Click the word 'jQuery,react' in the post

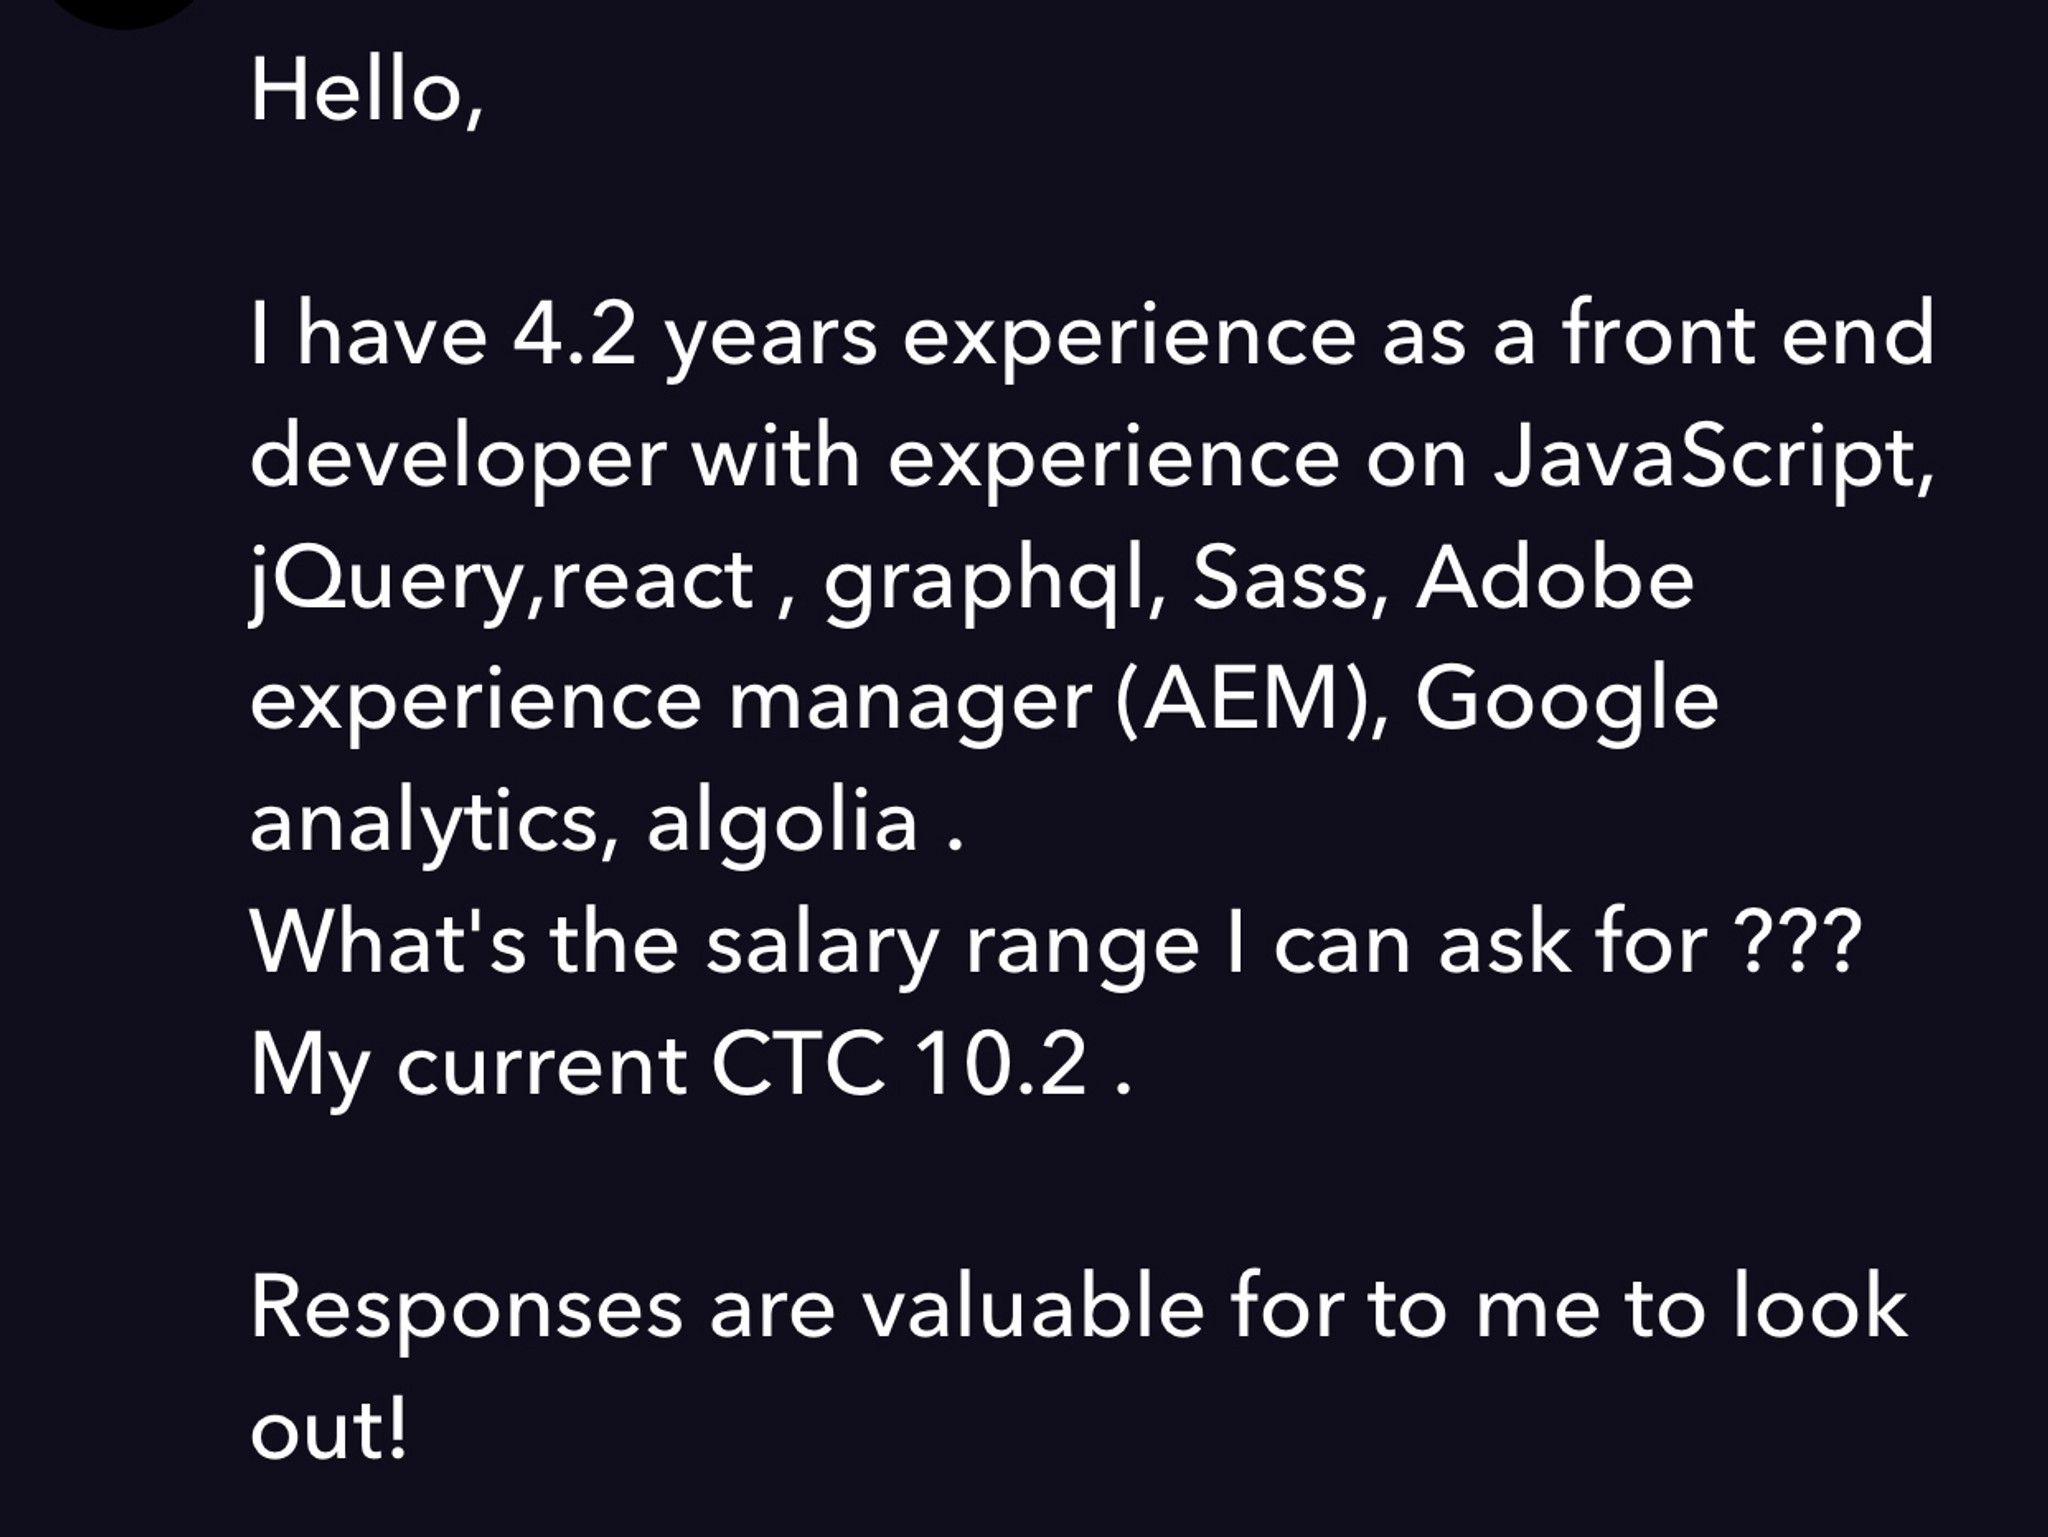pos(501,583)
